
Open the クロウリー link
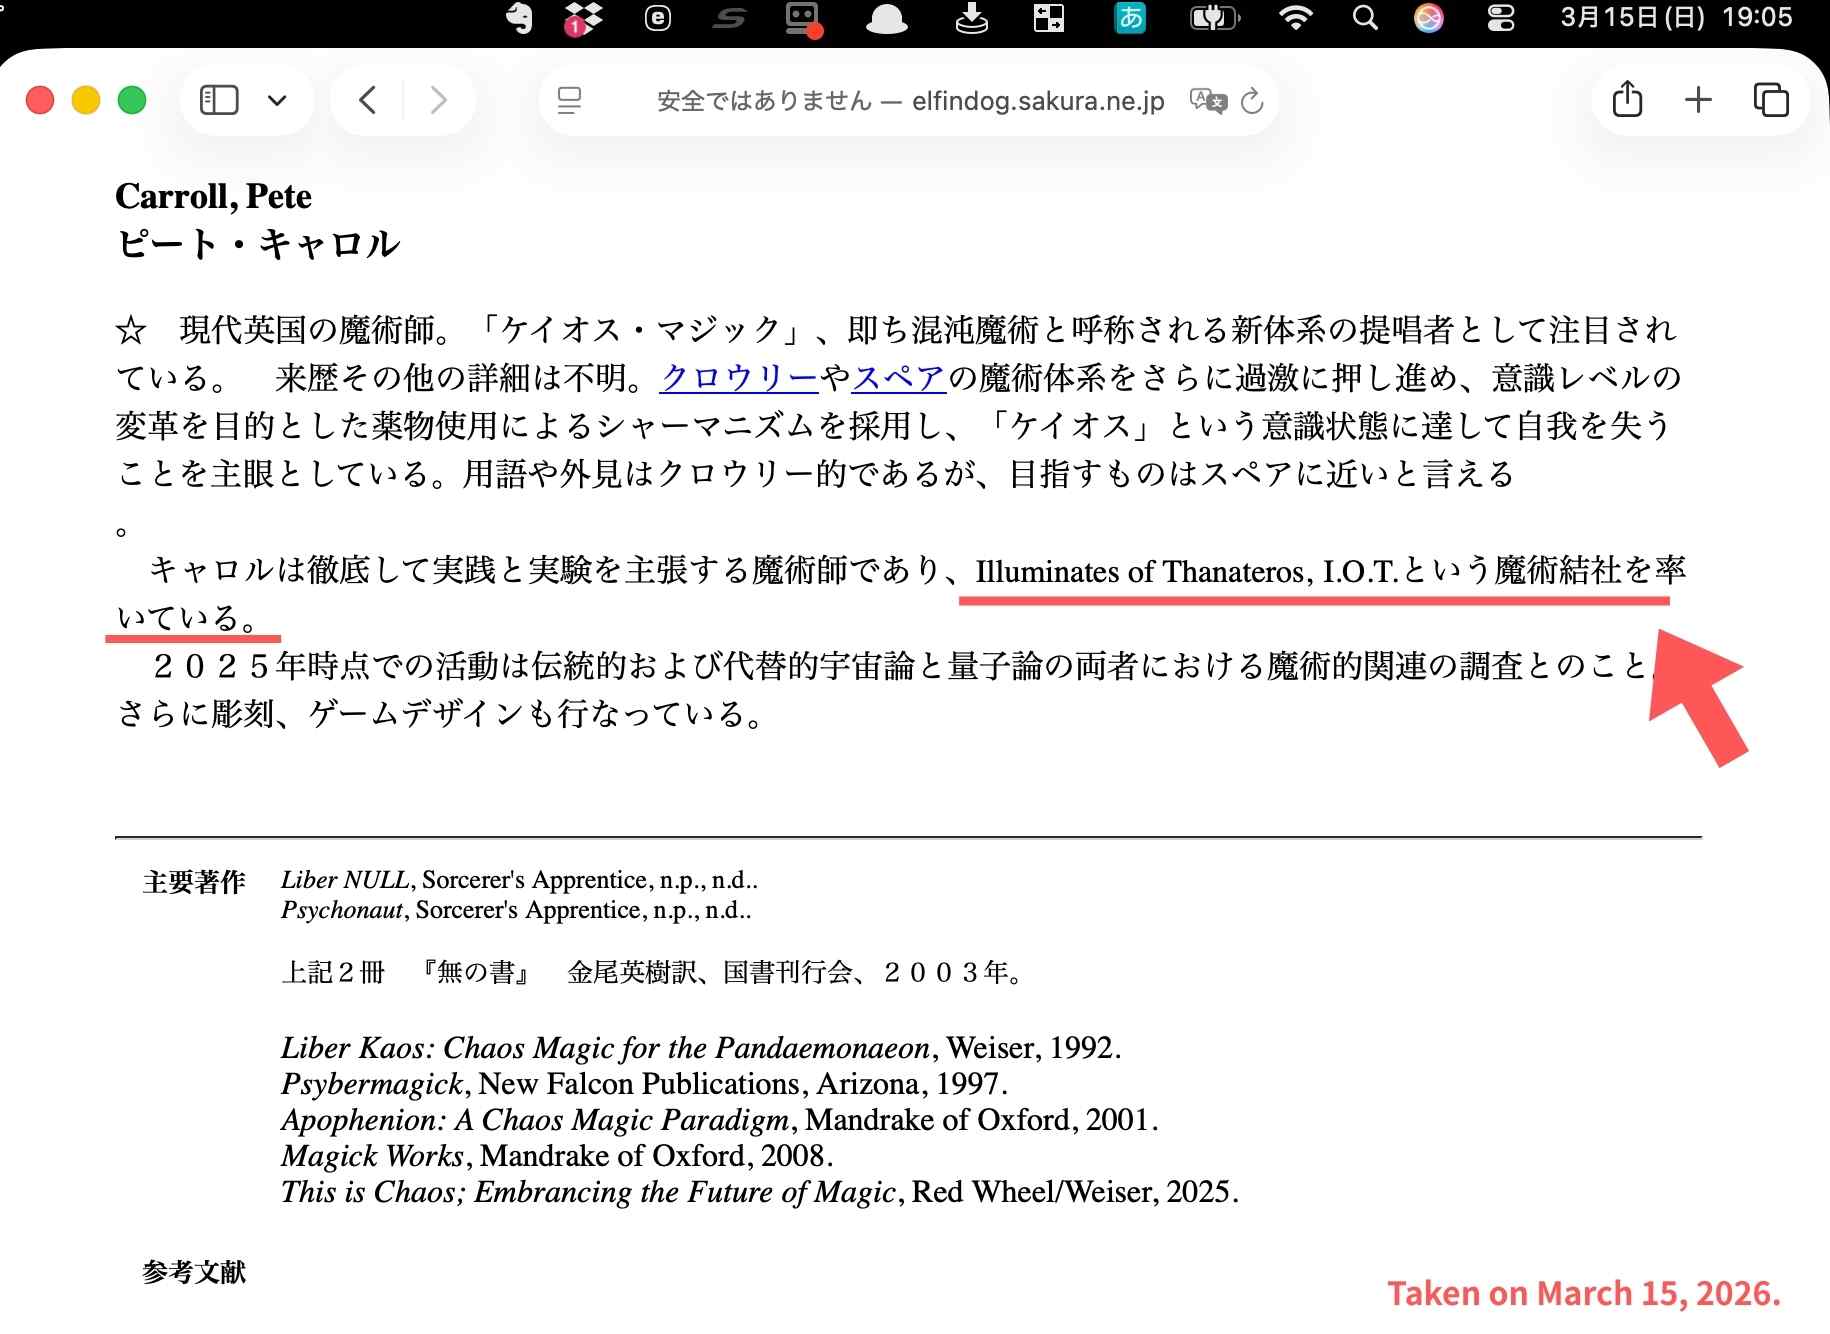pos(739,378)
